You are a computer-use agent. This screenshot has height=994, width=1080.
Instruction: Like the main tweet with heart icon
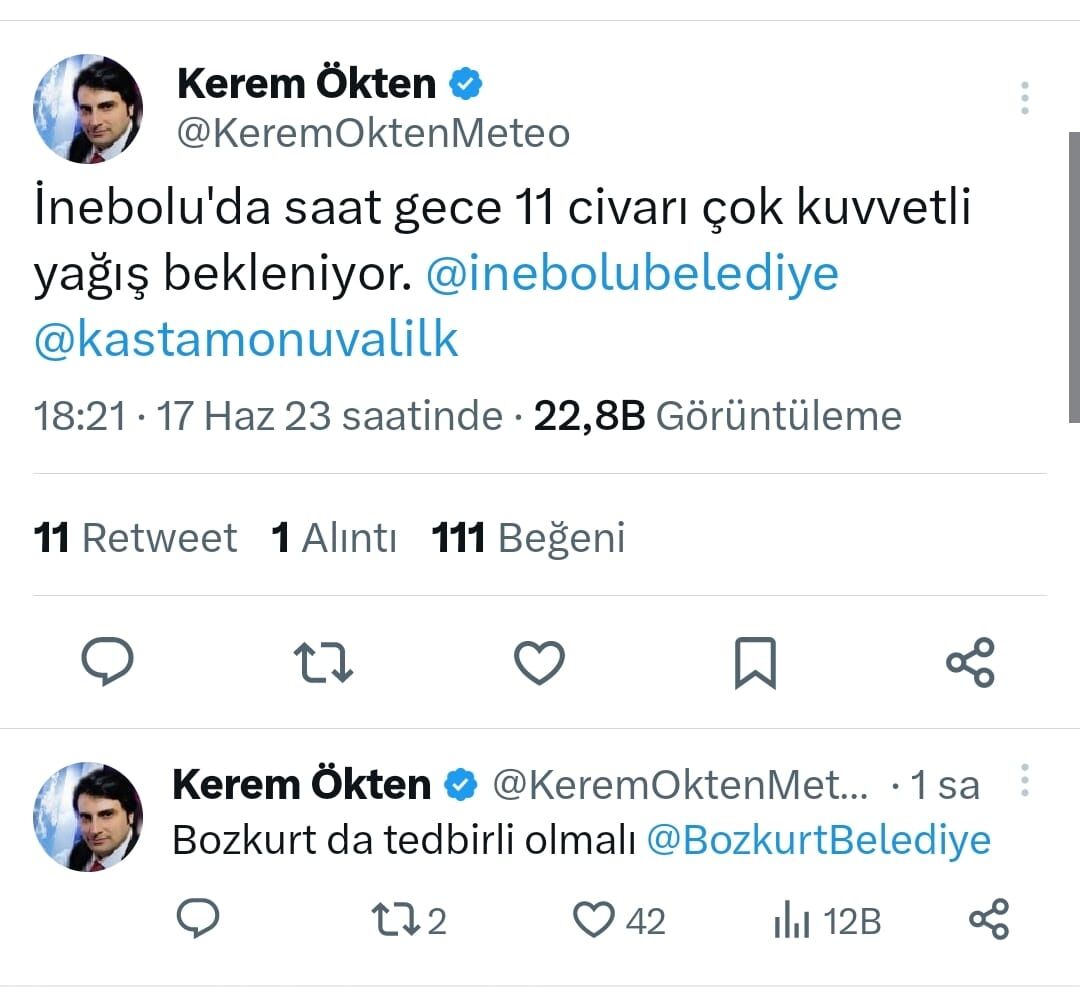coord(539,663)
